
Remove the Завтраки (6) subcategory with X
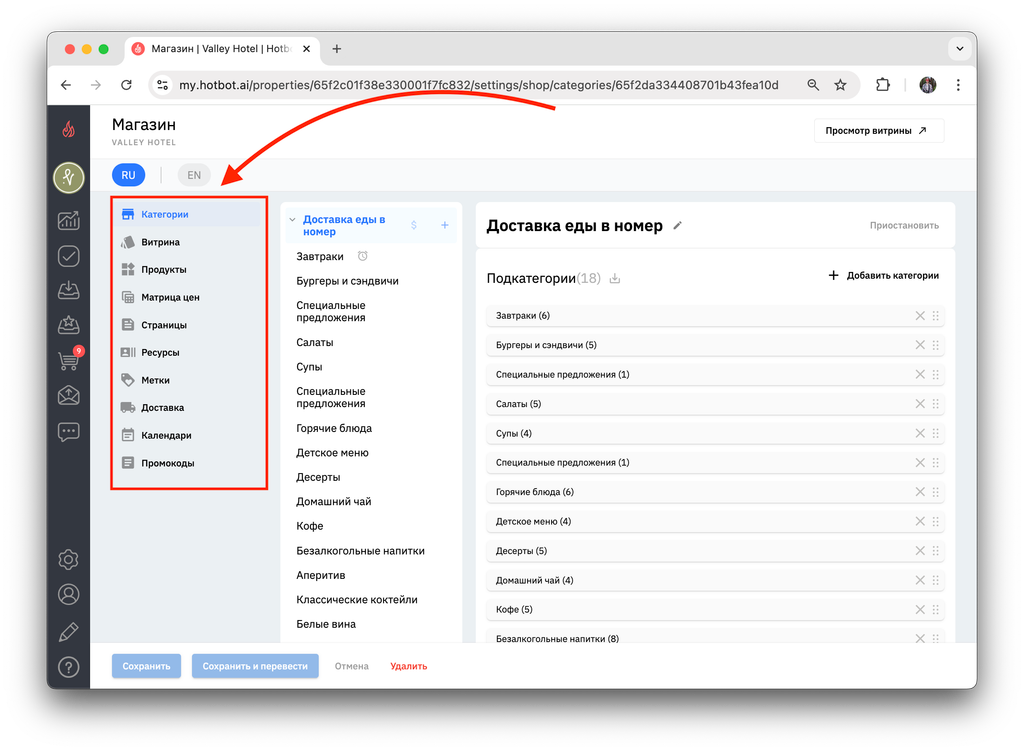click(920, 315)
